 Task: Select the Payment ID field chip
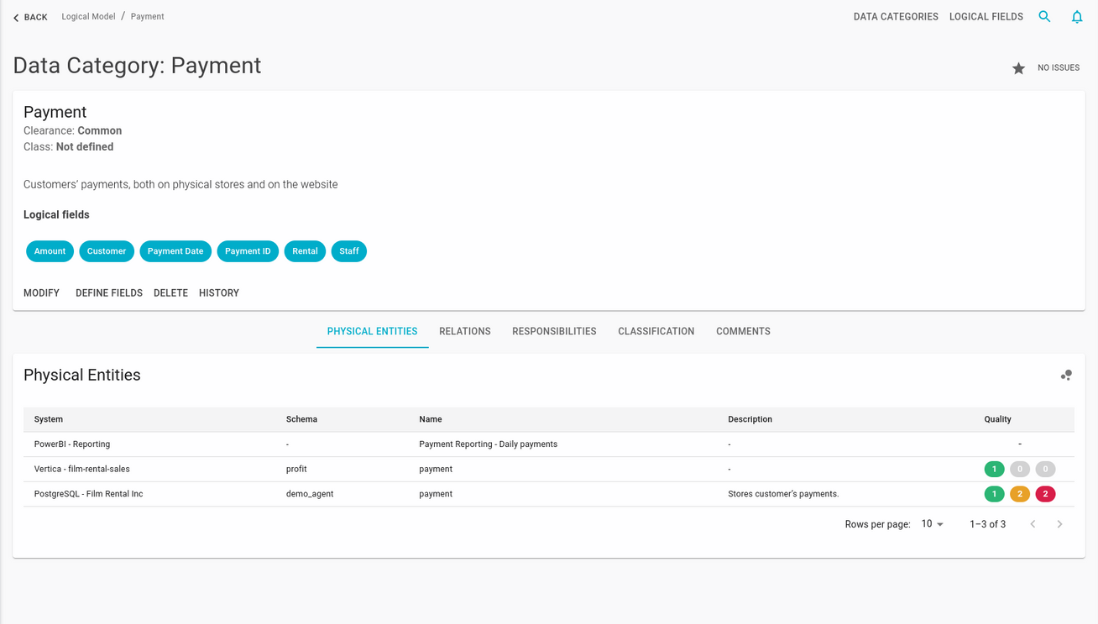[x=248, y=251]
